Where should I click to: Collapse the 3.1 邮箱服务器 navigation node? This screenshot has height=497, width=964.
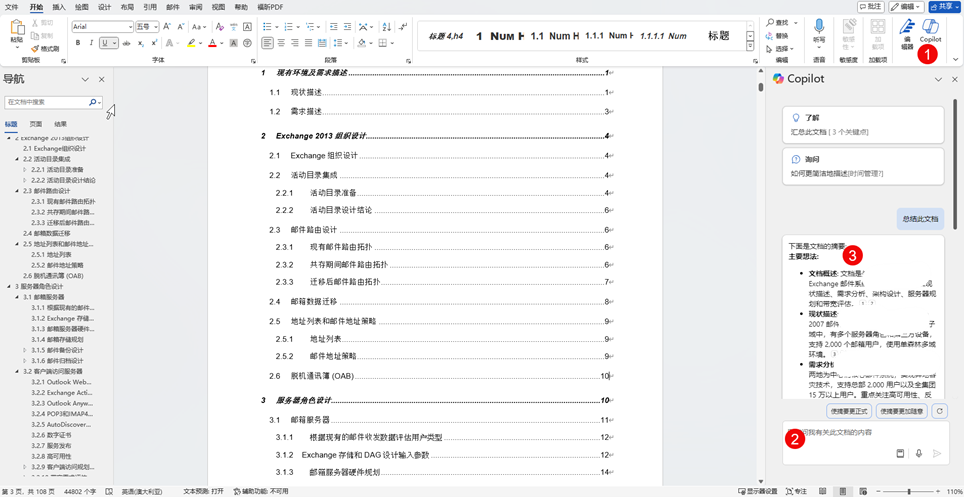[17, 297]
